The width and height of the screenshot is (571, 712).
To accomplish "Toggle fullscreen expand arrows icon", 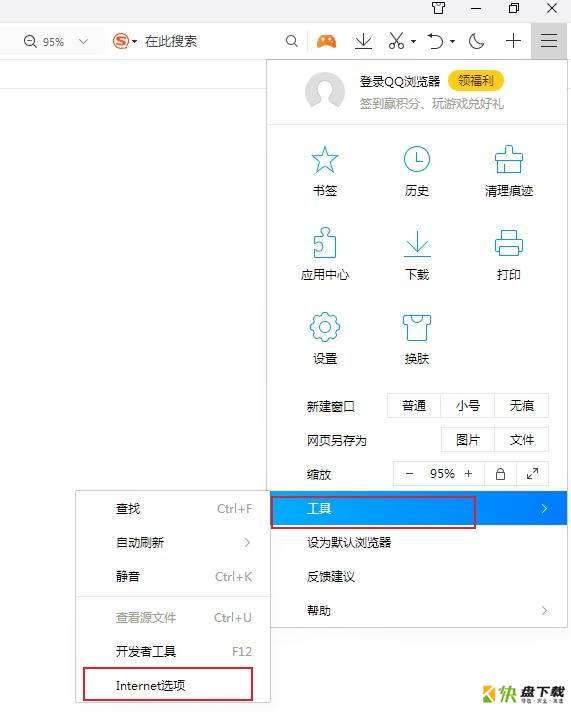I will click(x=532, y=474).
